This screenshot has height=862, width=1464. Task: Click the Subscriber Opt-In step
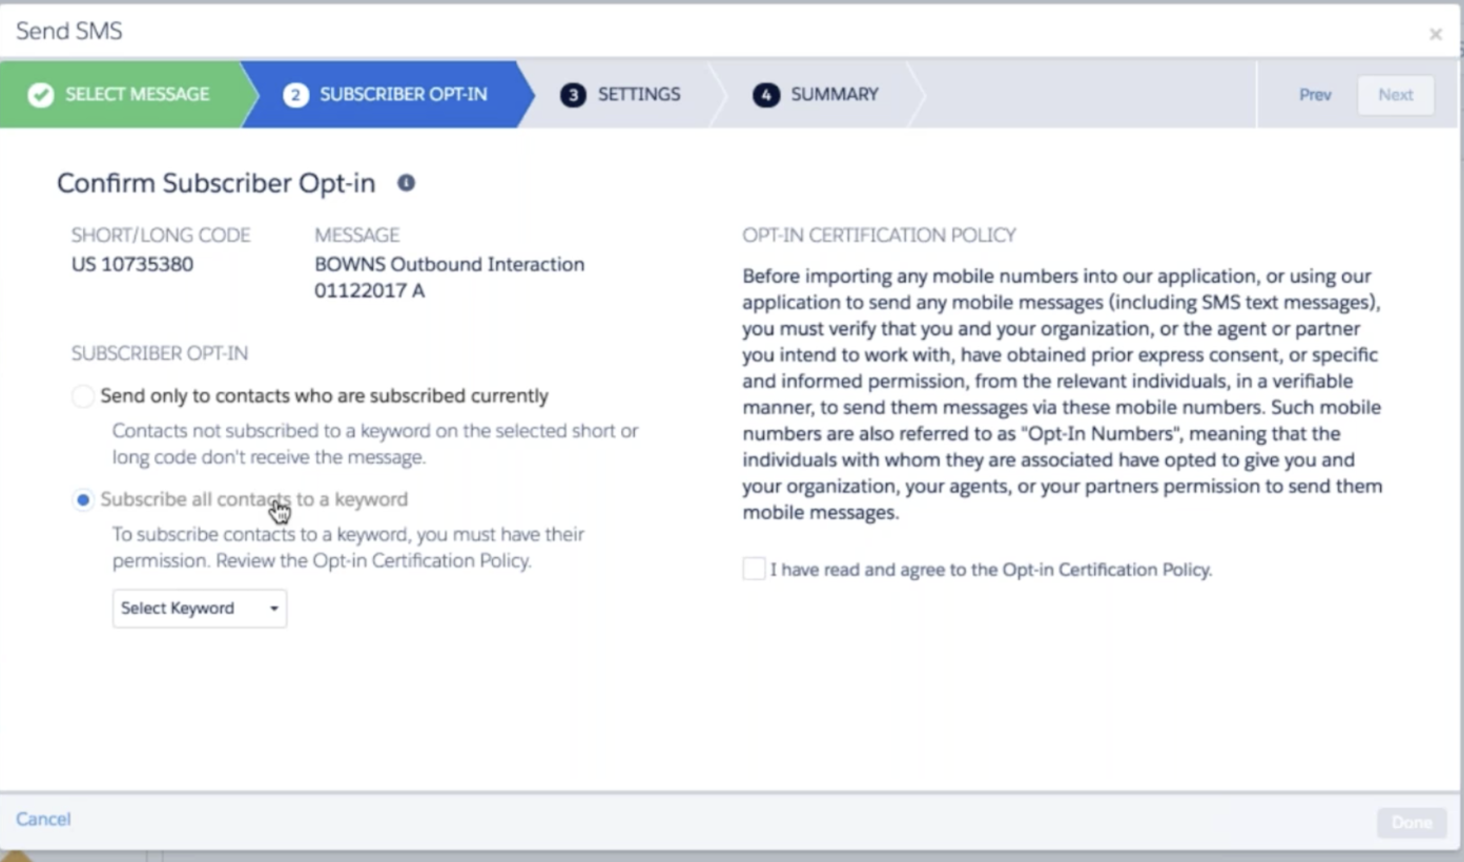tap(386, 94)
